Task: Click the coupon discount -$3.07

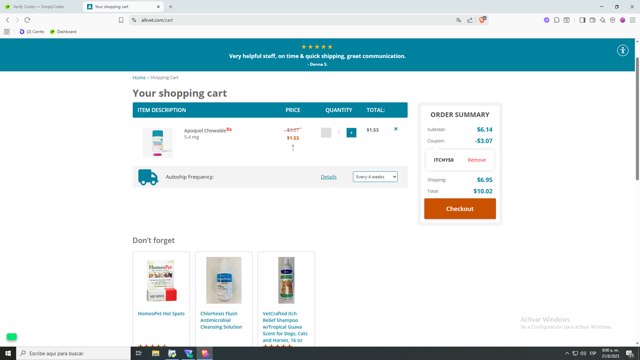Action: (484, 141)
